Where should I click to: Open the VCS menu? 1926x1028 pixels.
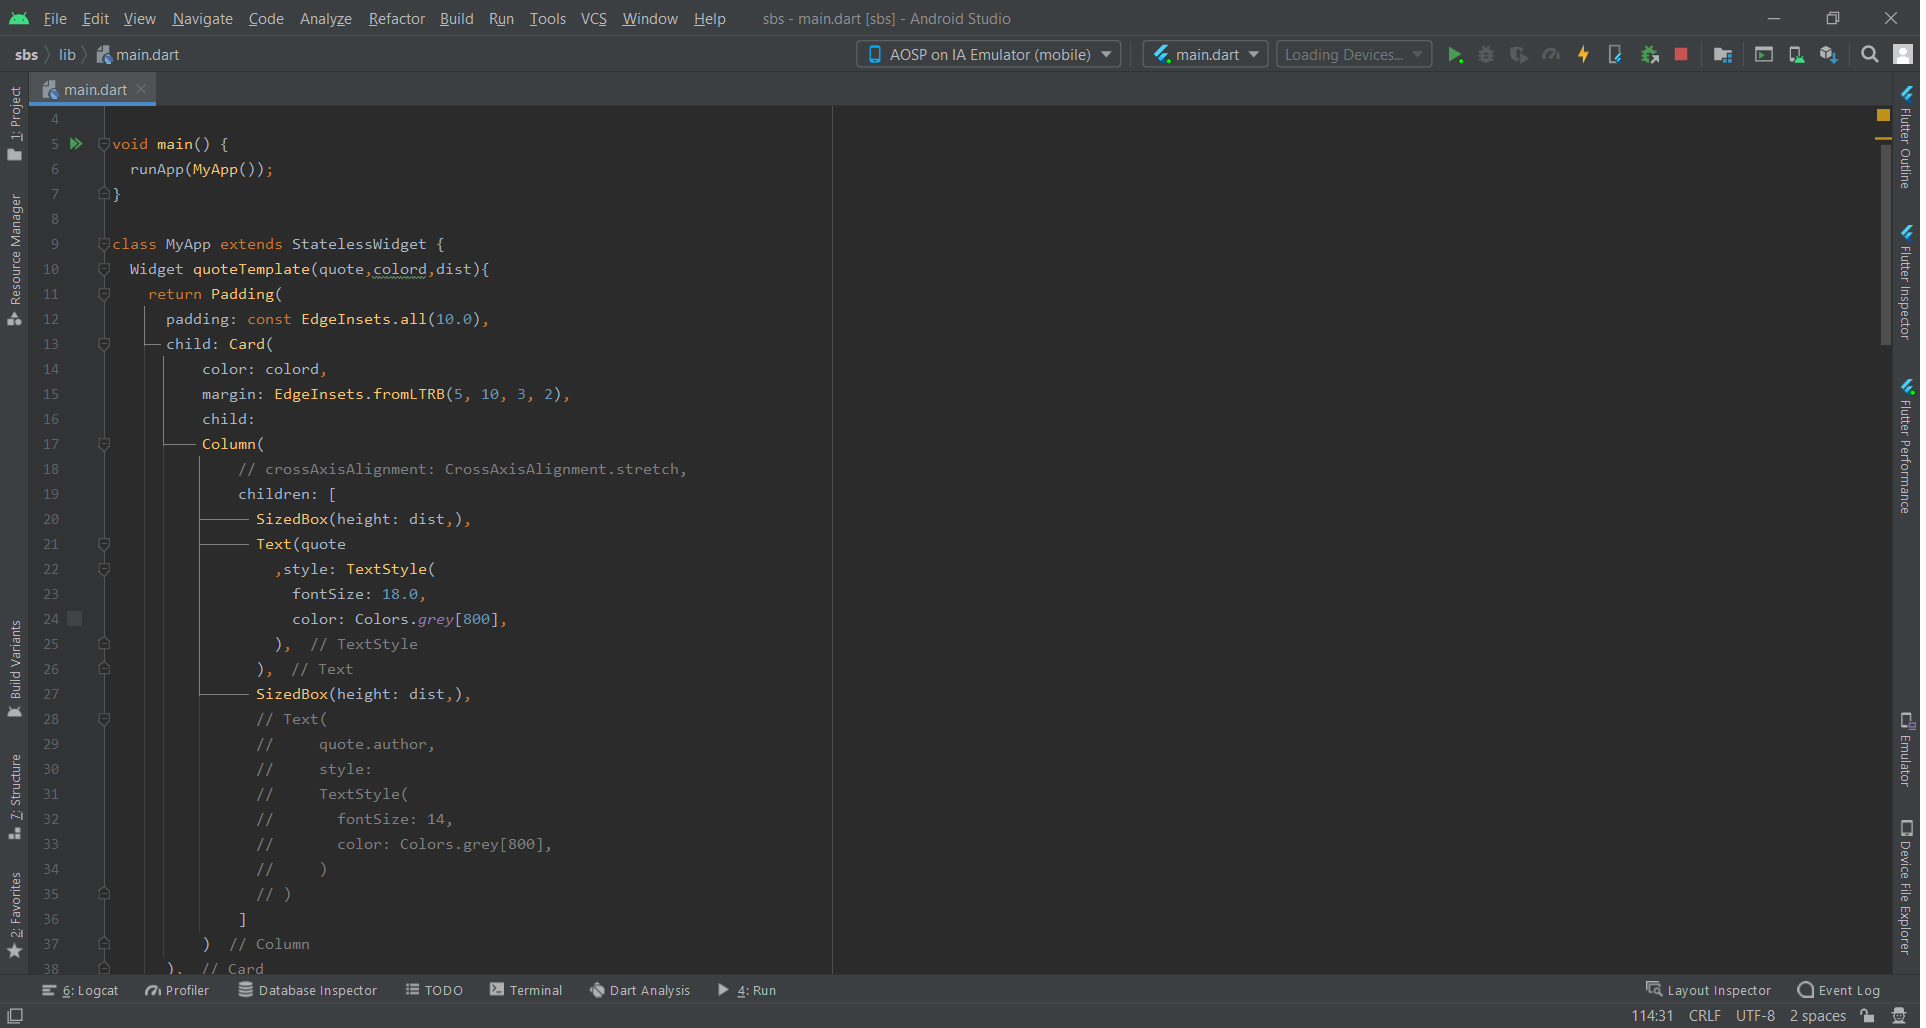click(594, 19)
